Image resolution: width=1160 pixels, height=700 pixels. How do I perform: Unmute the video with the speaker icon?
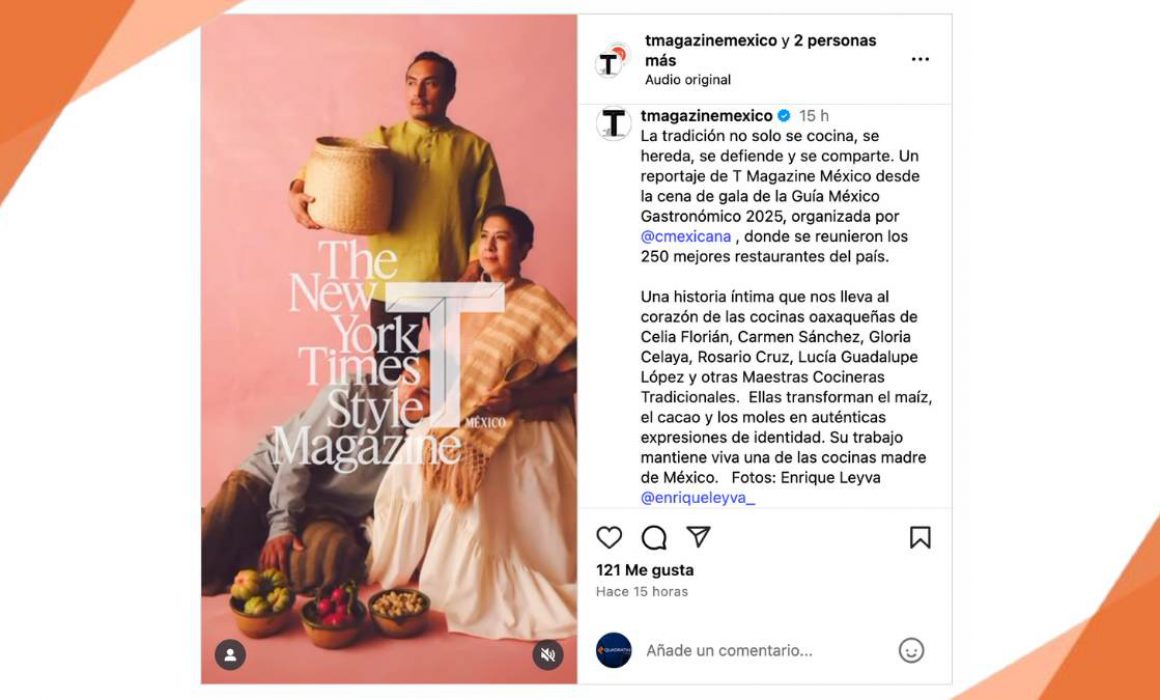[547, 655]
